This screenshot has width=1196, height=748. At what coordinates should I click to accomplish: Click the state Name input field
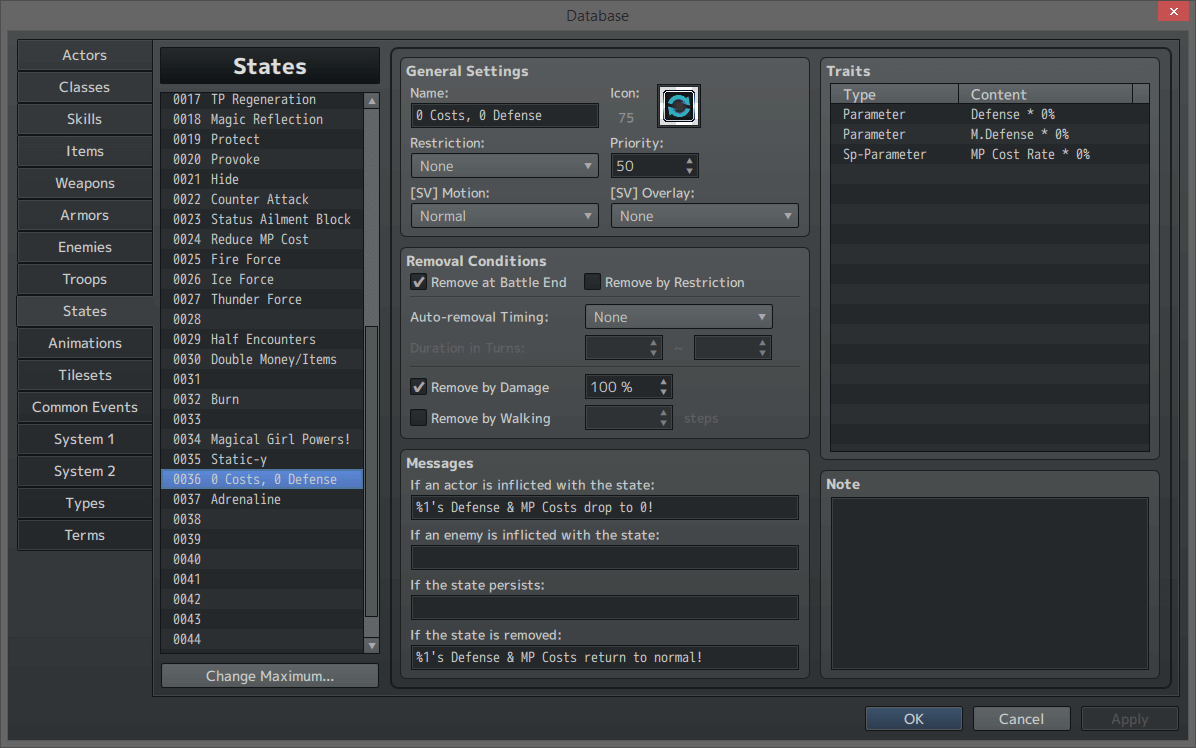tap(504, 115)
